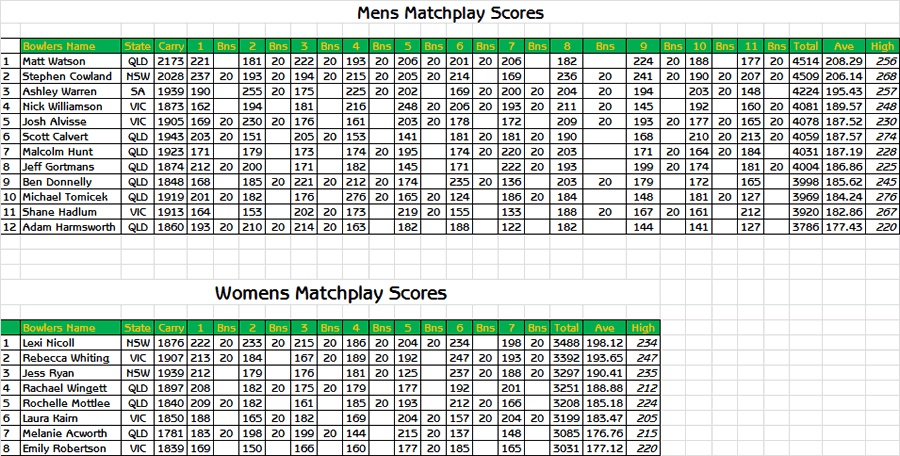Click the Mens table High header
This screenshot has width=900, height=456.
point(882,47)
